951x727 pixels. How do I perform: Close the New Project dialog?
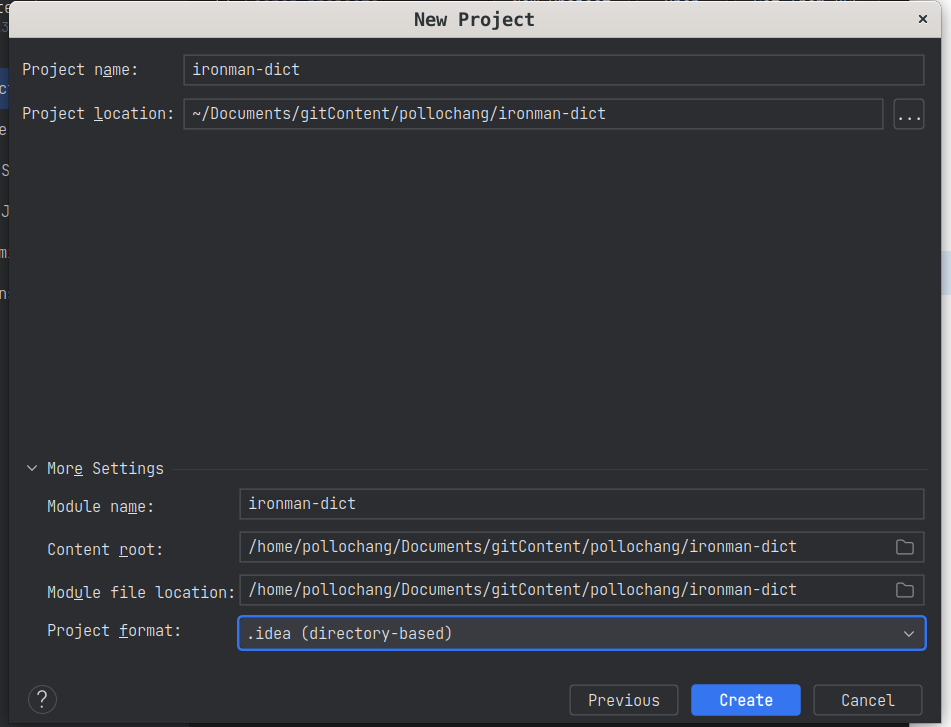tap(922, 18)
